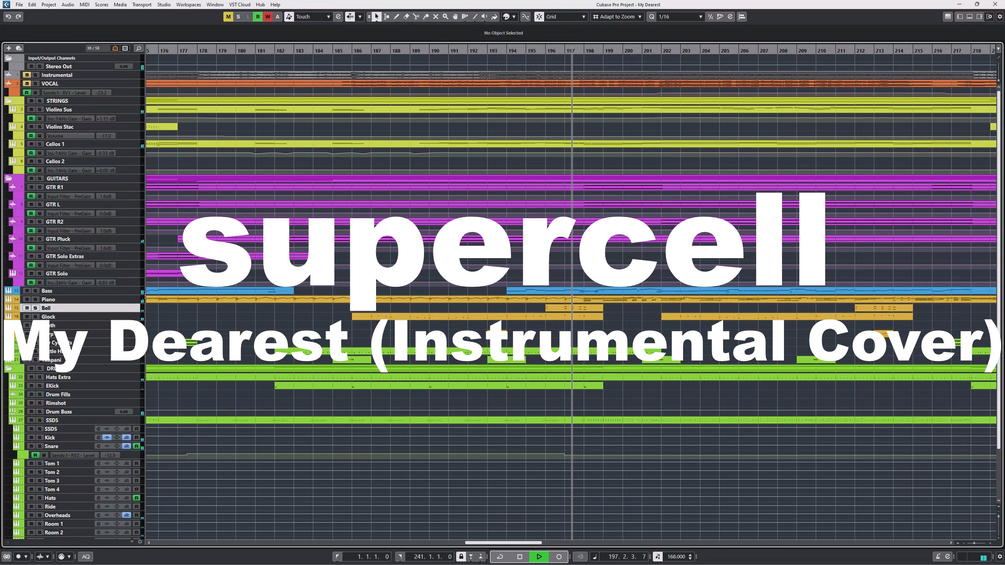Viewport: 1005px width, 565px height.
Task: Open the color palette tool
Action: coord(506,17)
